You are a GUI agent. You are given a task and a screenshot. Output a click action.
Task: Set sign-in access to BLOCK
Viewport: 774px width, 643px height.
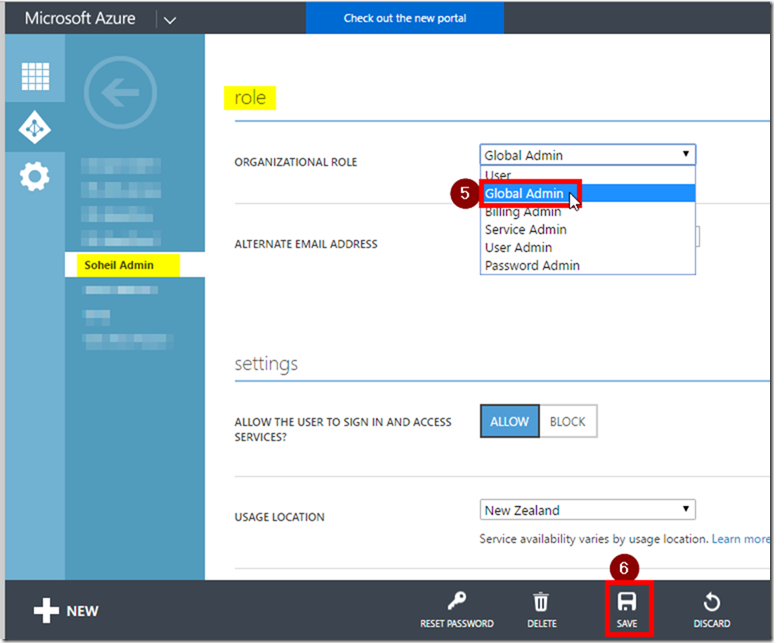[x=568, y=421]
